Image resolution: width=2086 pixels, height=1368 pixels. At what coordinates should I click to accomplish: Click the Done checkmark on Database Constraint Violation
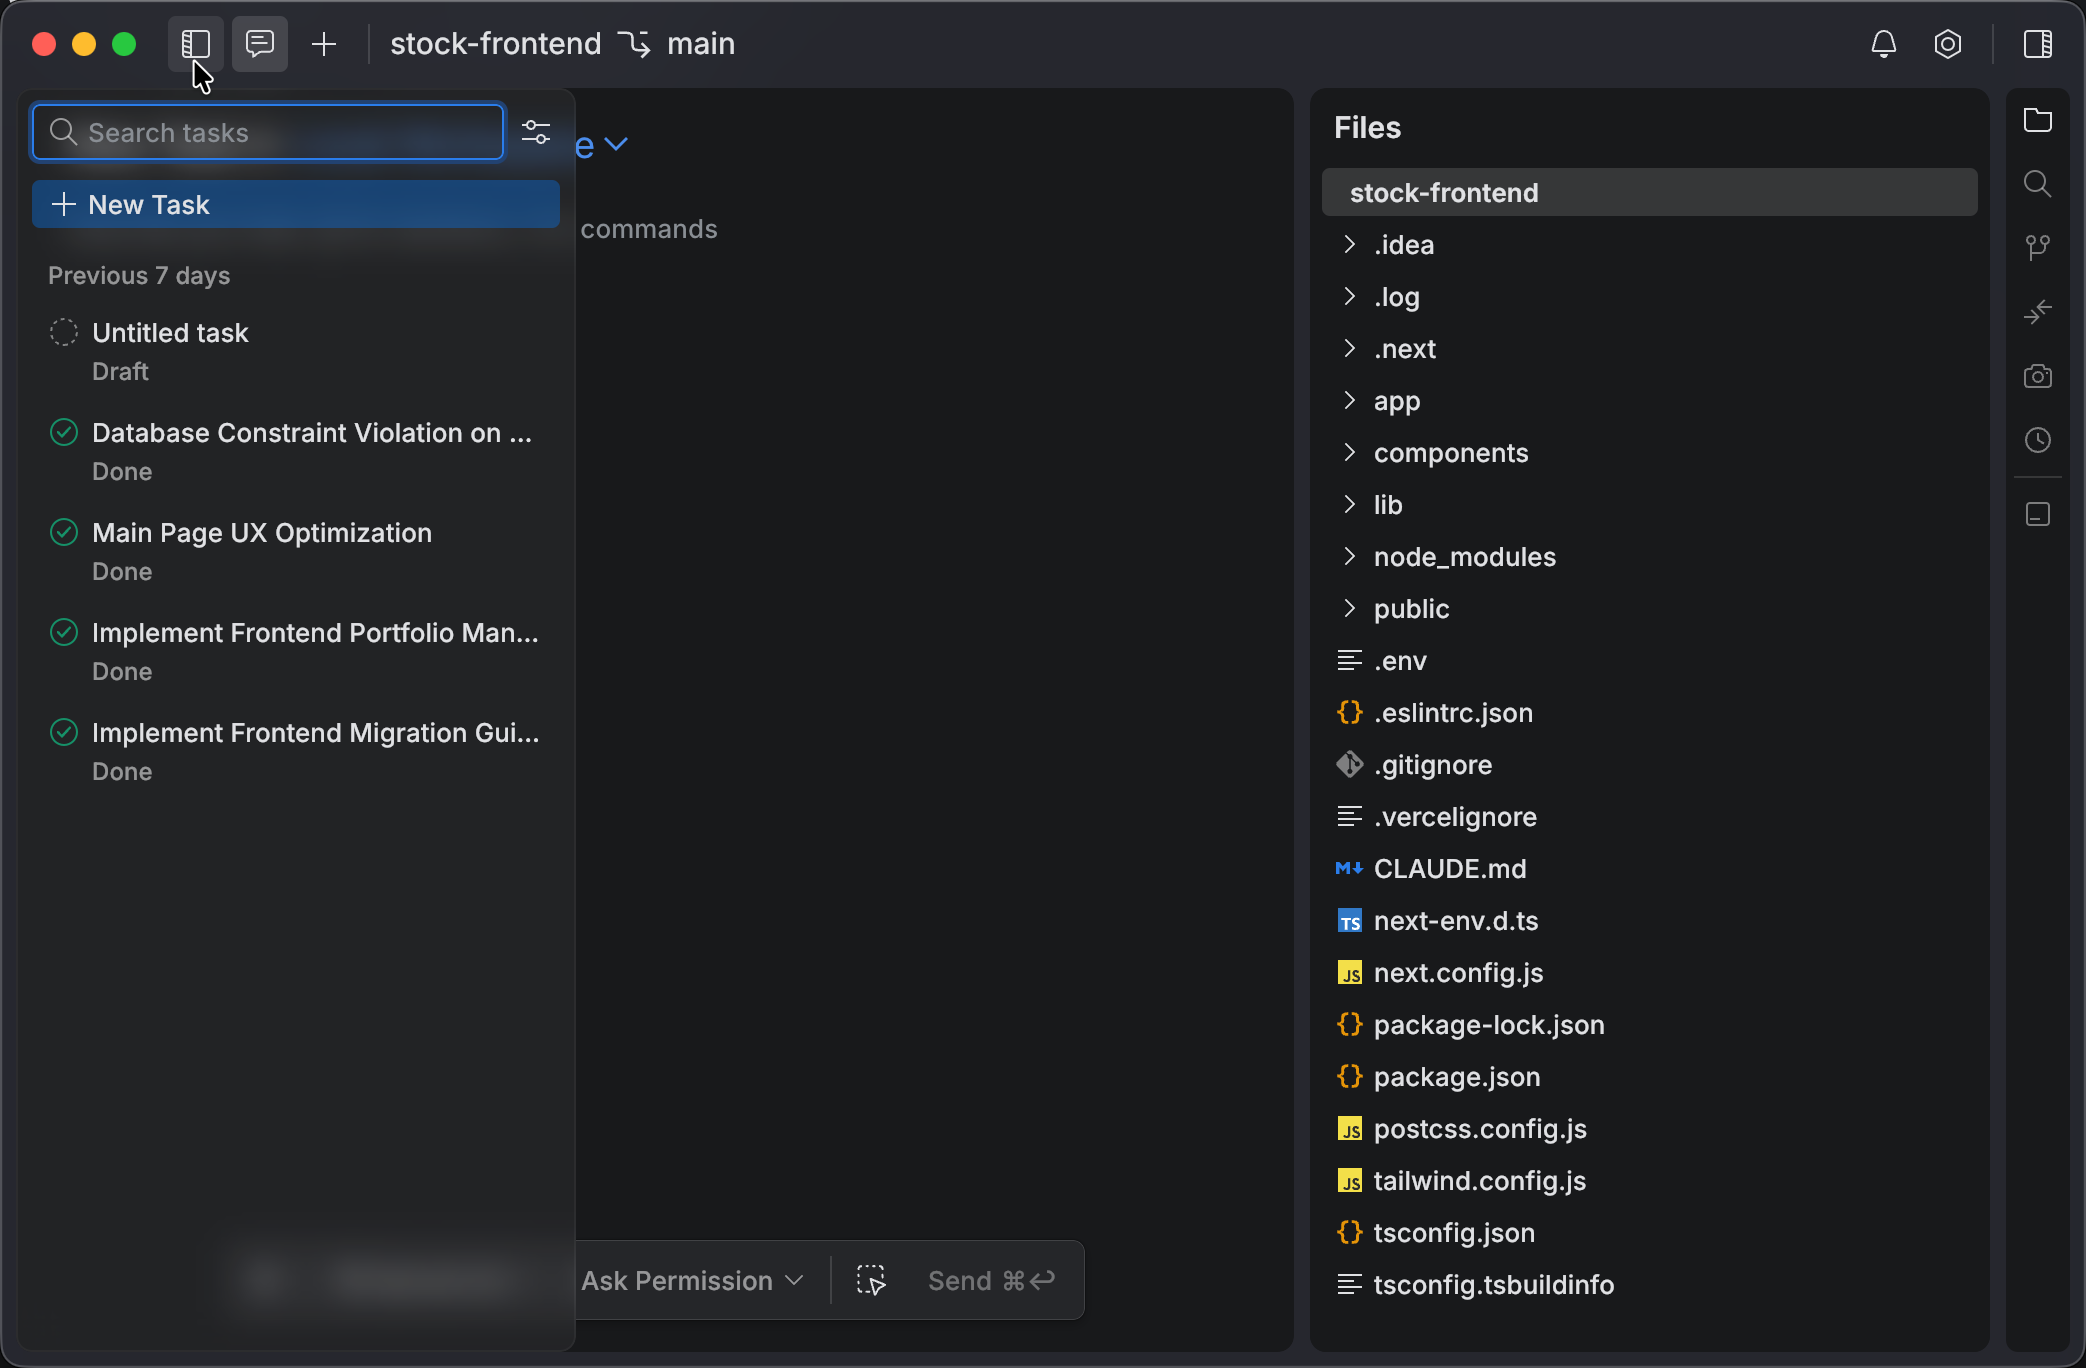pos(63,431)
